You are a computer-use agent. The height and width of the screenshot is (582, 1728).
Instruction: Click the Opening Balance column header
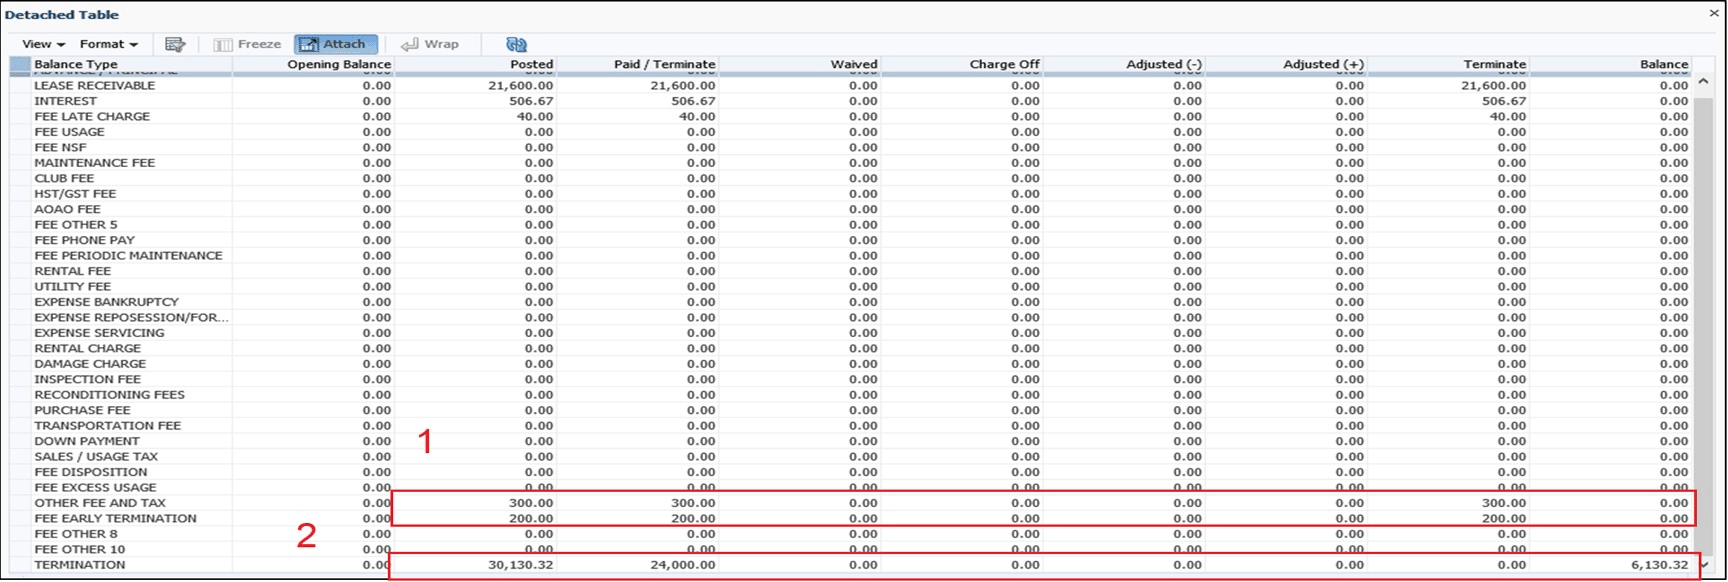click(313, 64)
